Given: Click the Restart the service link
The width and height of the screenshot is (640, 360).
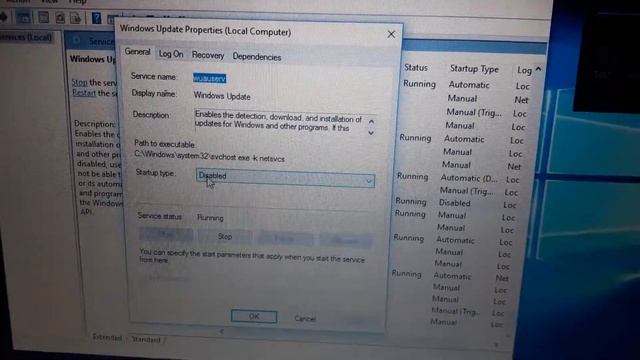Looking at the screenshot, I should [84, 93].
